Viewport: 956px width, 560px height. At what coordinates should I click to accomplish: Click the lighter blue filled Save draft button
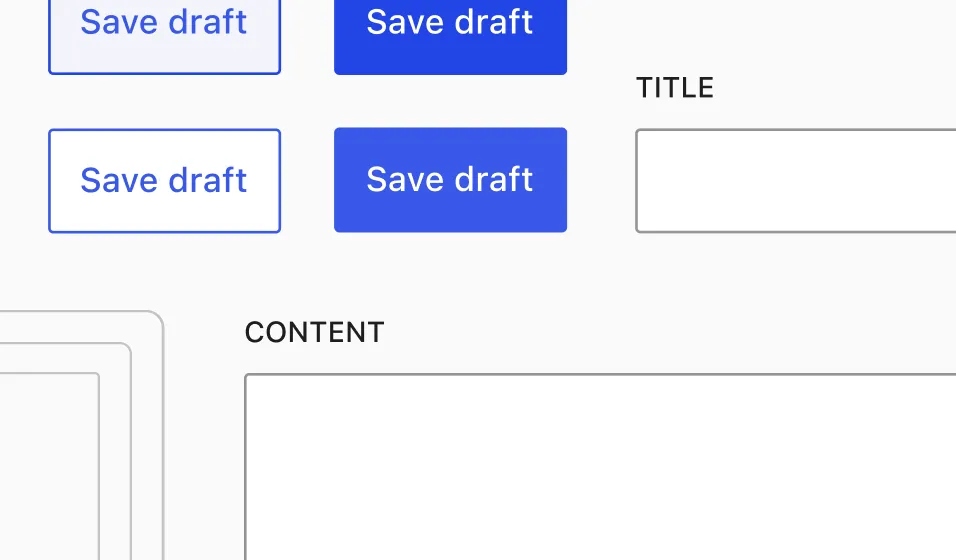[x=451, y=180]
